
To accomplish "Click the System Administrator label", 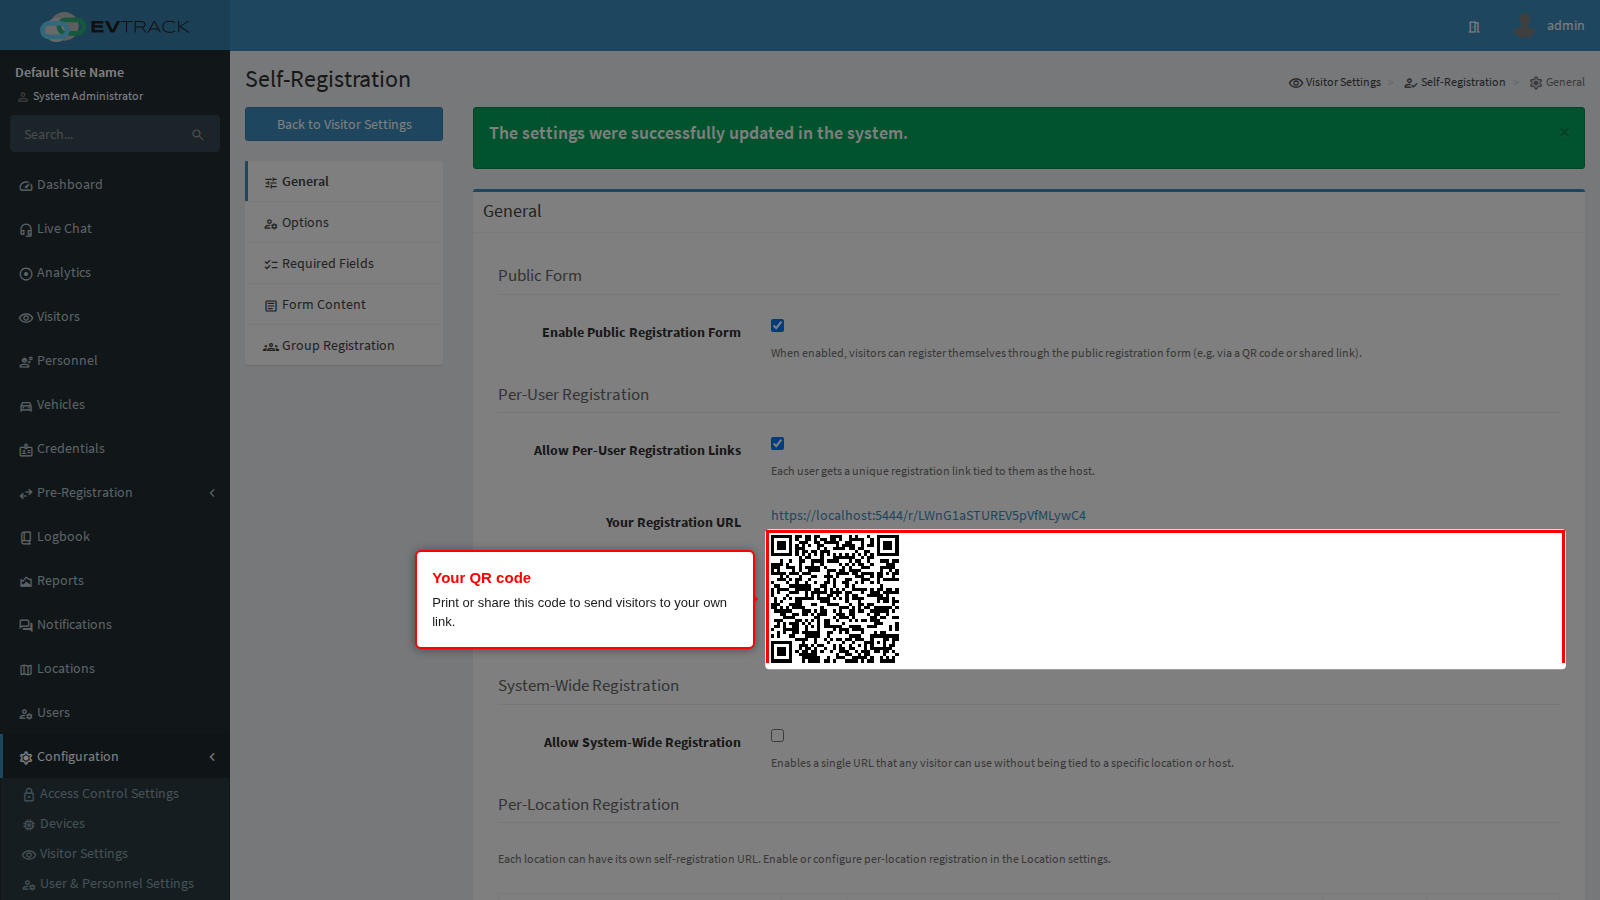I will 88,97.
